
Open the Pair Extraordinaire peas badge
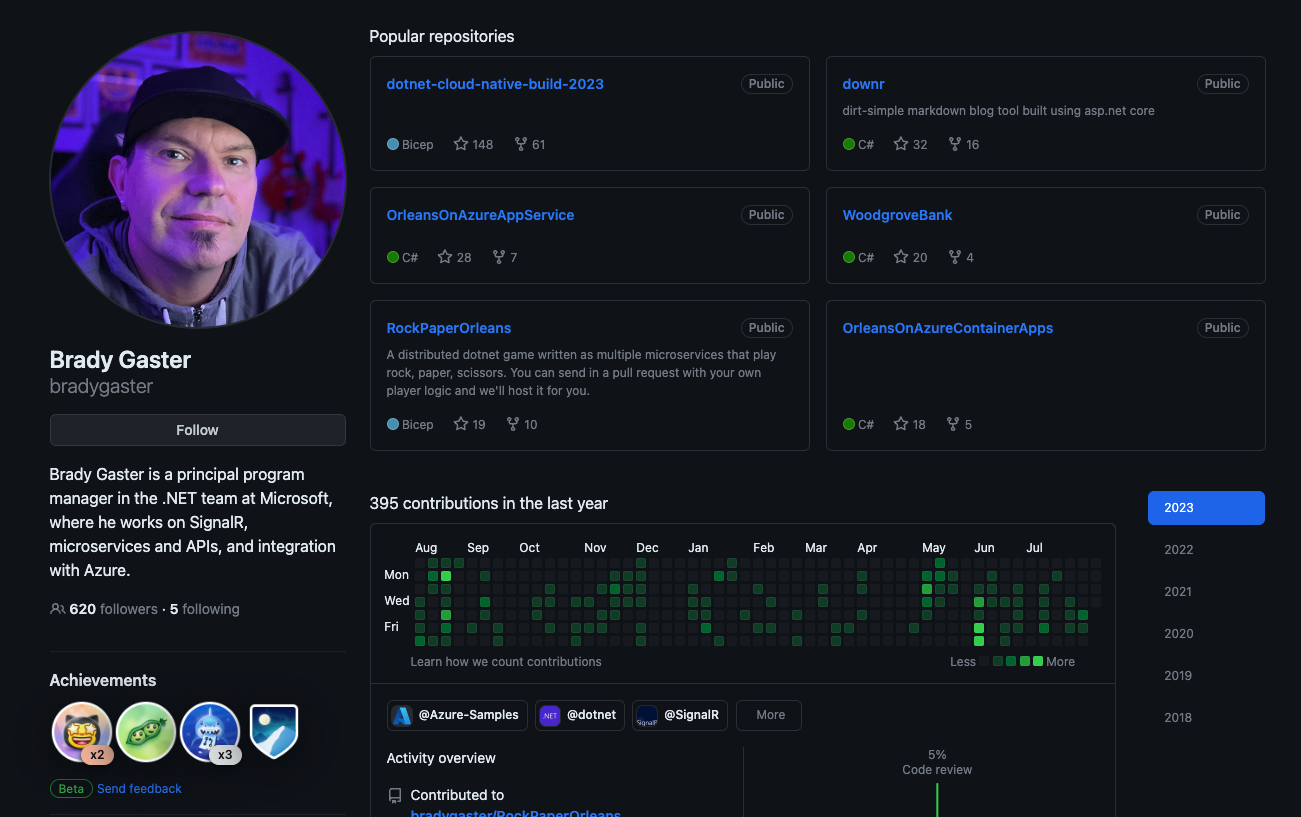pos(146,732)
